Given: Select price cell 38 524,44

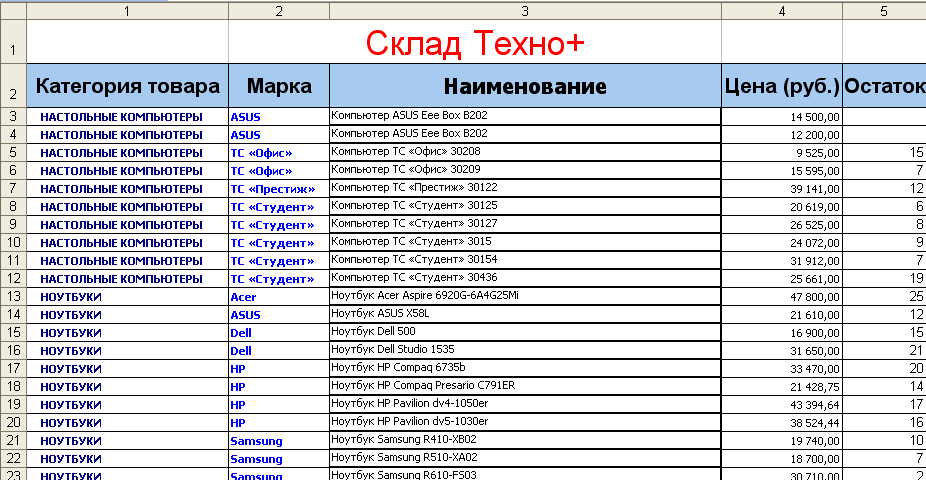Looking at the screenshot, I should (782, 423).
